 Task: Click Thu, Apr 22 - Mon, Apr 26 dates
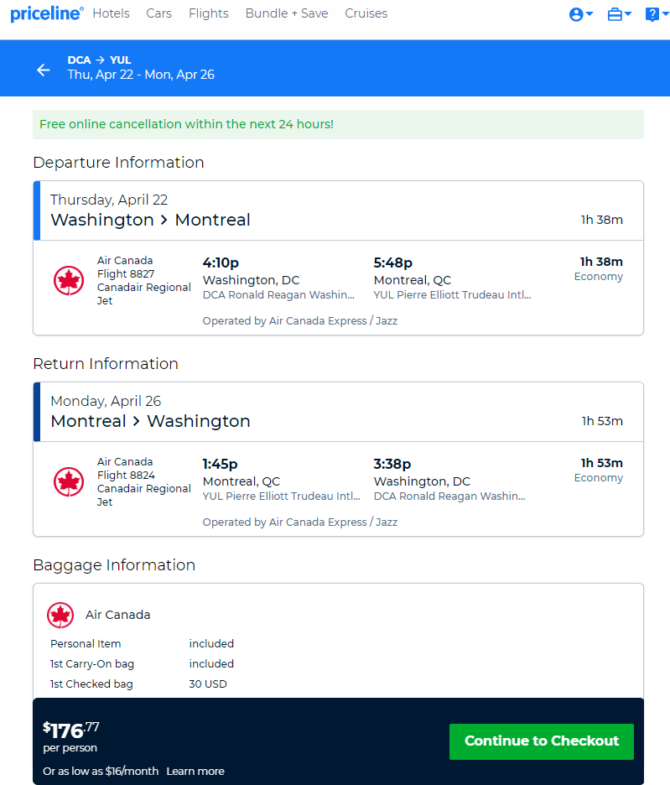point(141,75)
